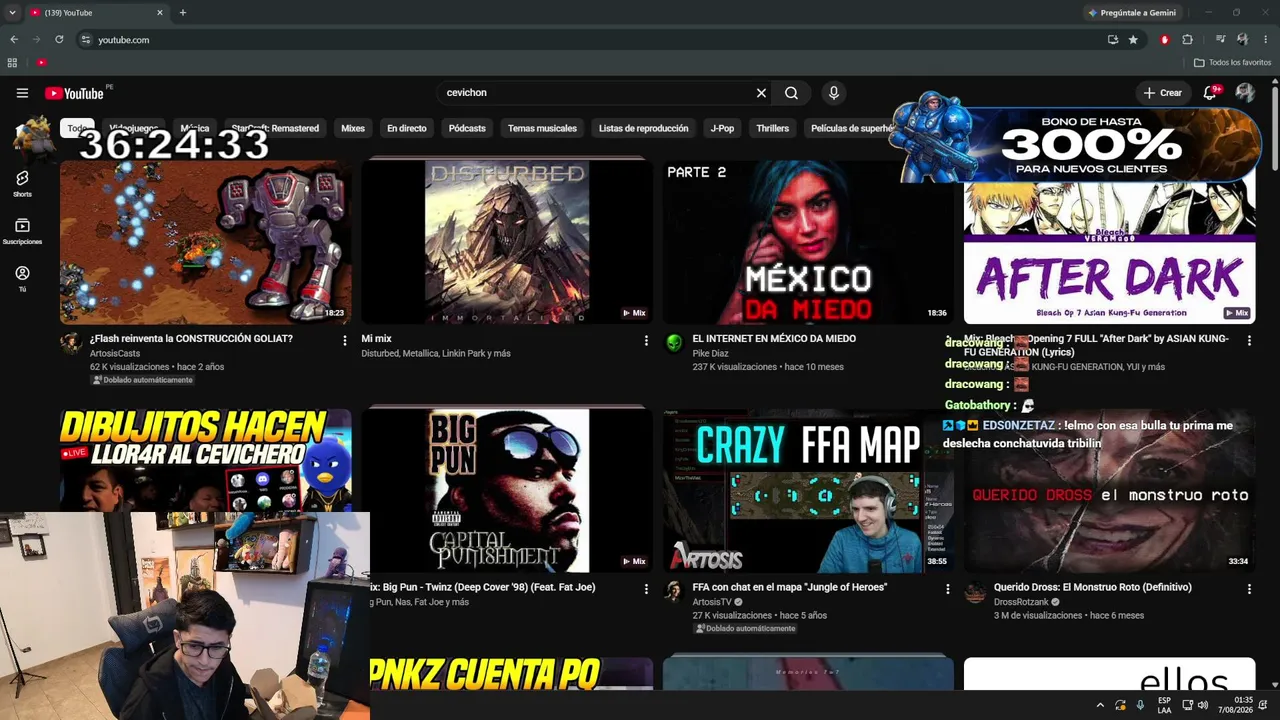Open options menu for the Mi mix card
The width and height of the screenshot is (1280, 720).
click(646, 341)
